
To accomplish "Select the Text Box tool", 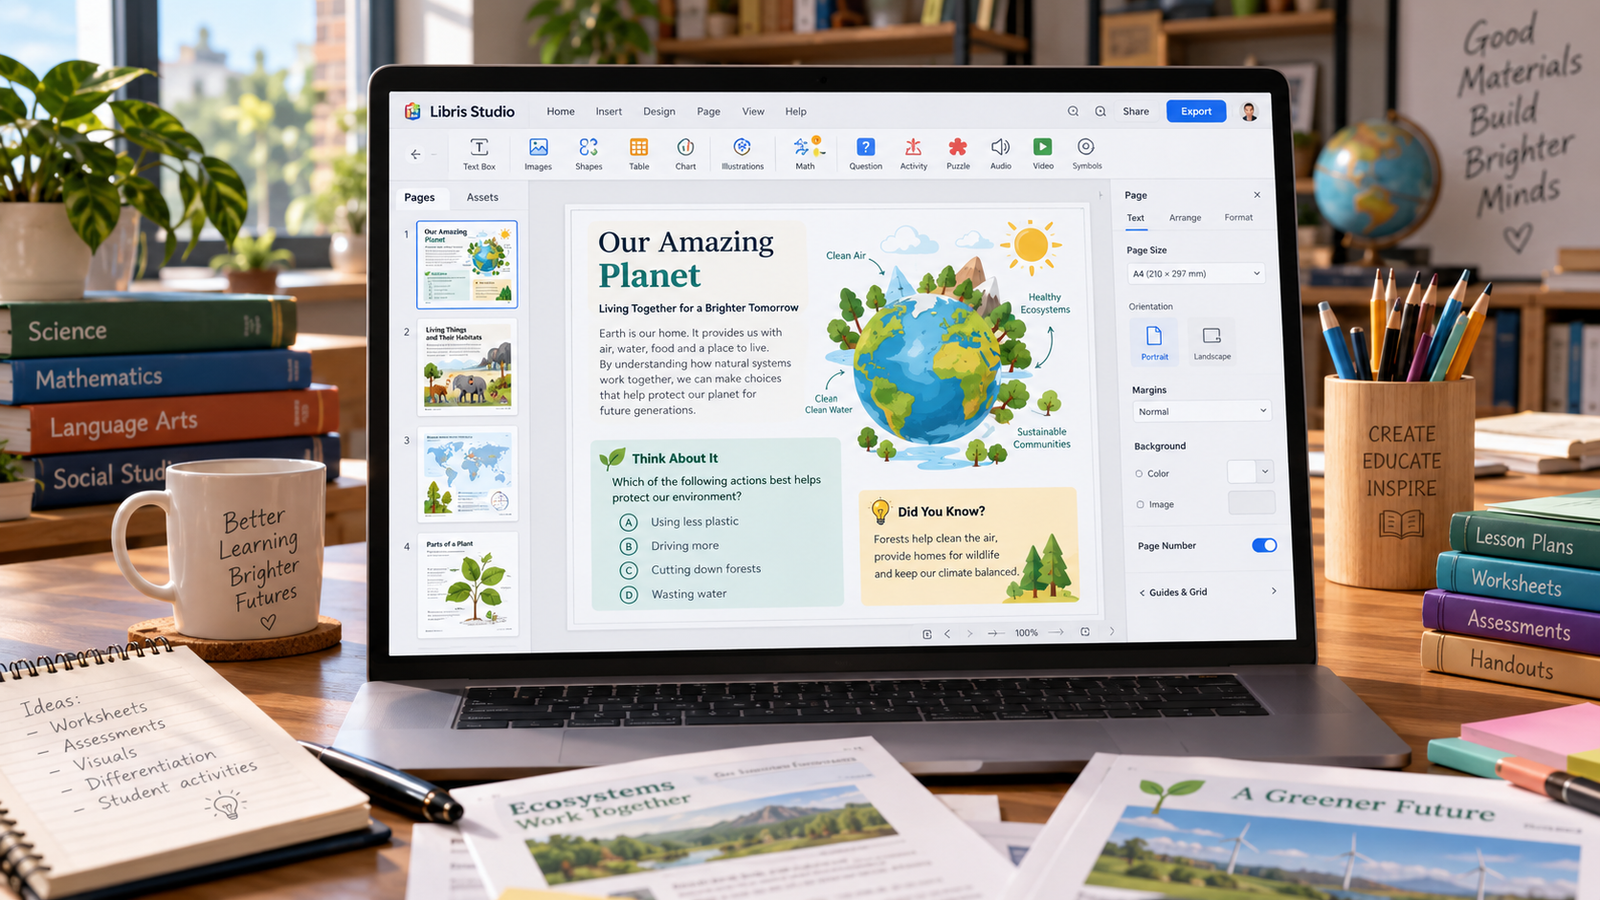I will pos(479,154).
